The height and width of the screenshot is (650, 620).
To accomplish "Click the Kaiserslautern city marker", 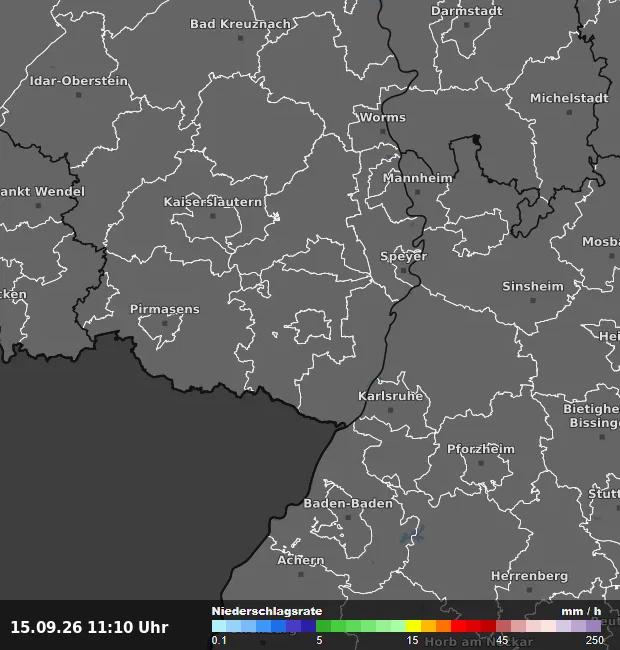I will point(213,216).
